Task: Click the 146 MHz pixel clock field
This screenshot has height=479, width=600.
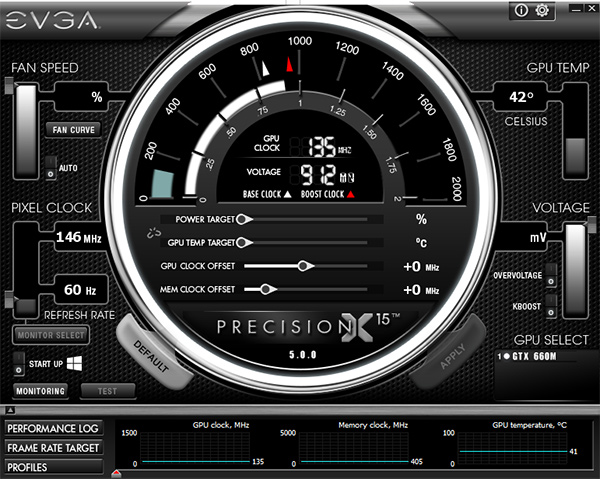Action: 80,237
